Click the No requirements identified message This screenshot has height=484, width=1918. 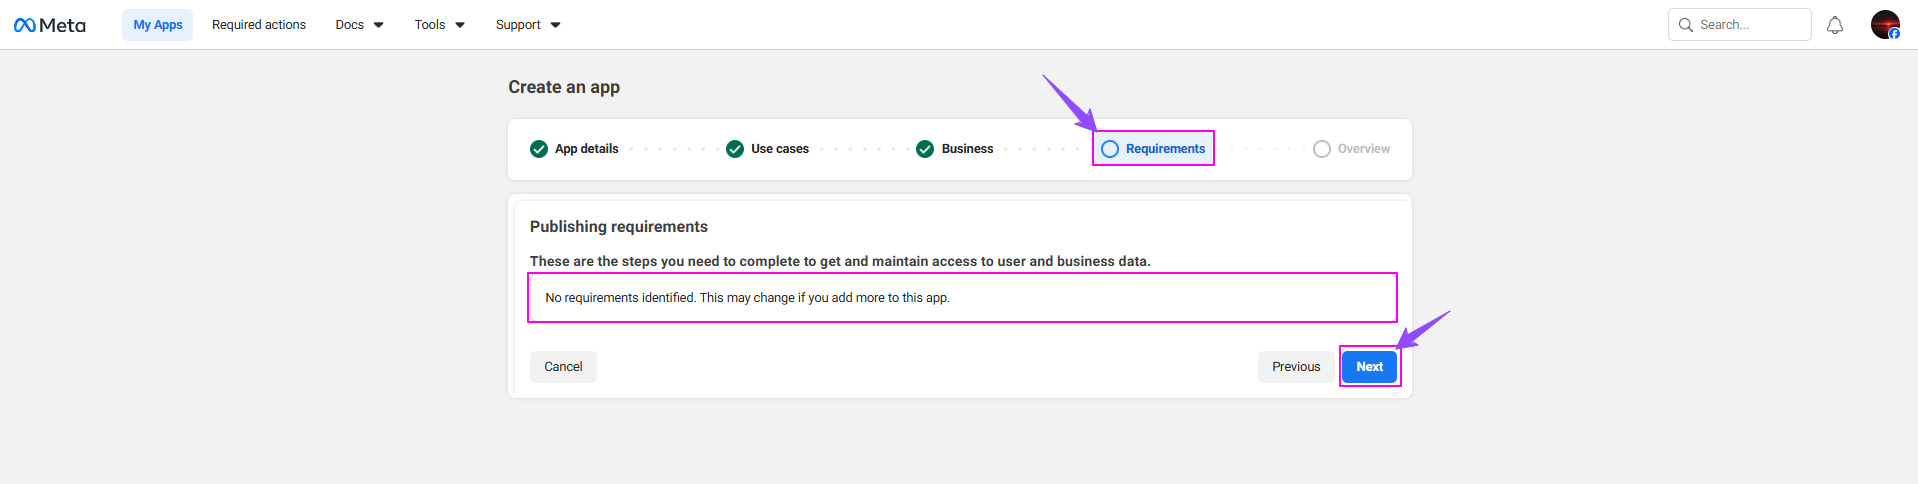coord(747,298)
